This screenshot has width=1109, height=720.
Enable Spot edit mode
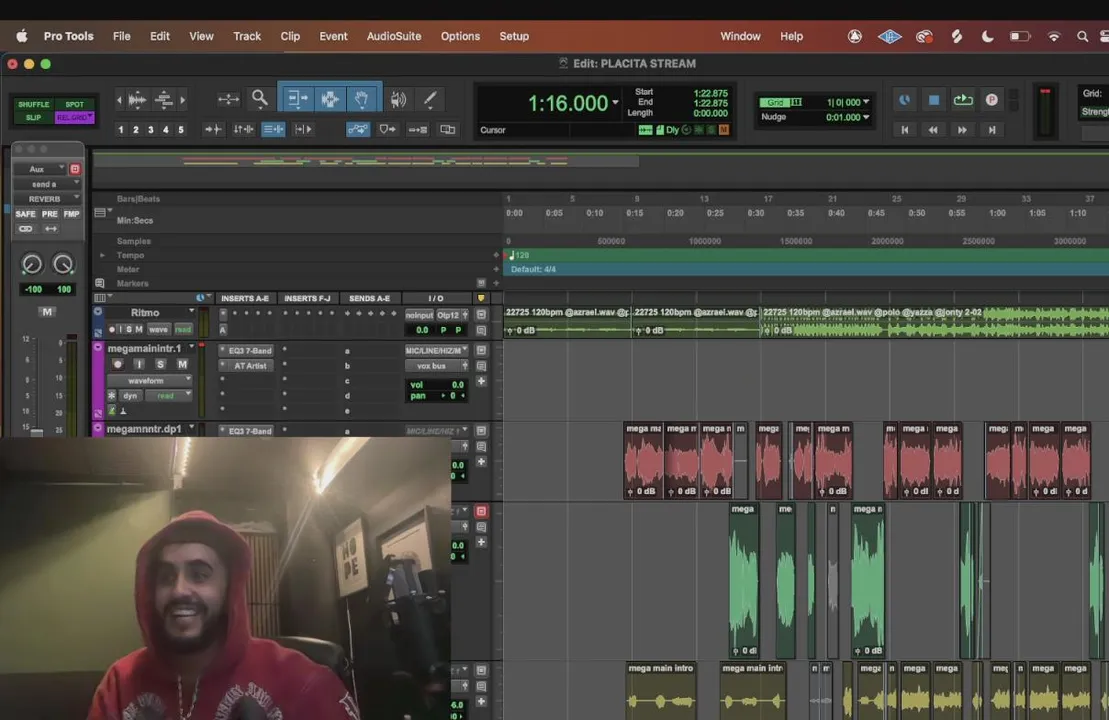74,105
